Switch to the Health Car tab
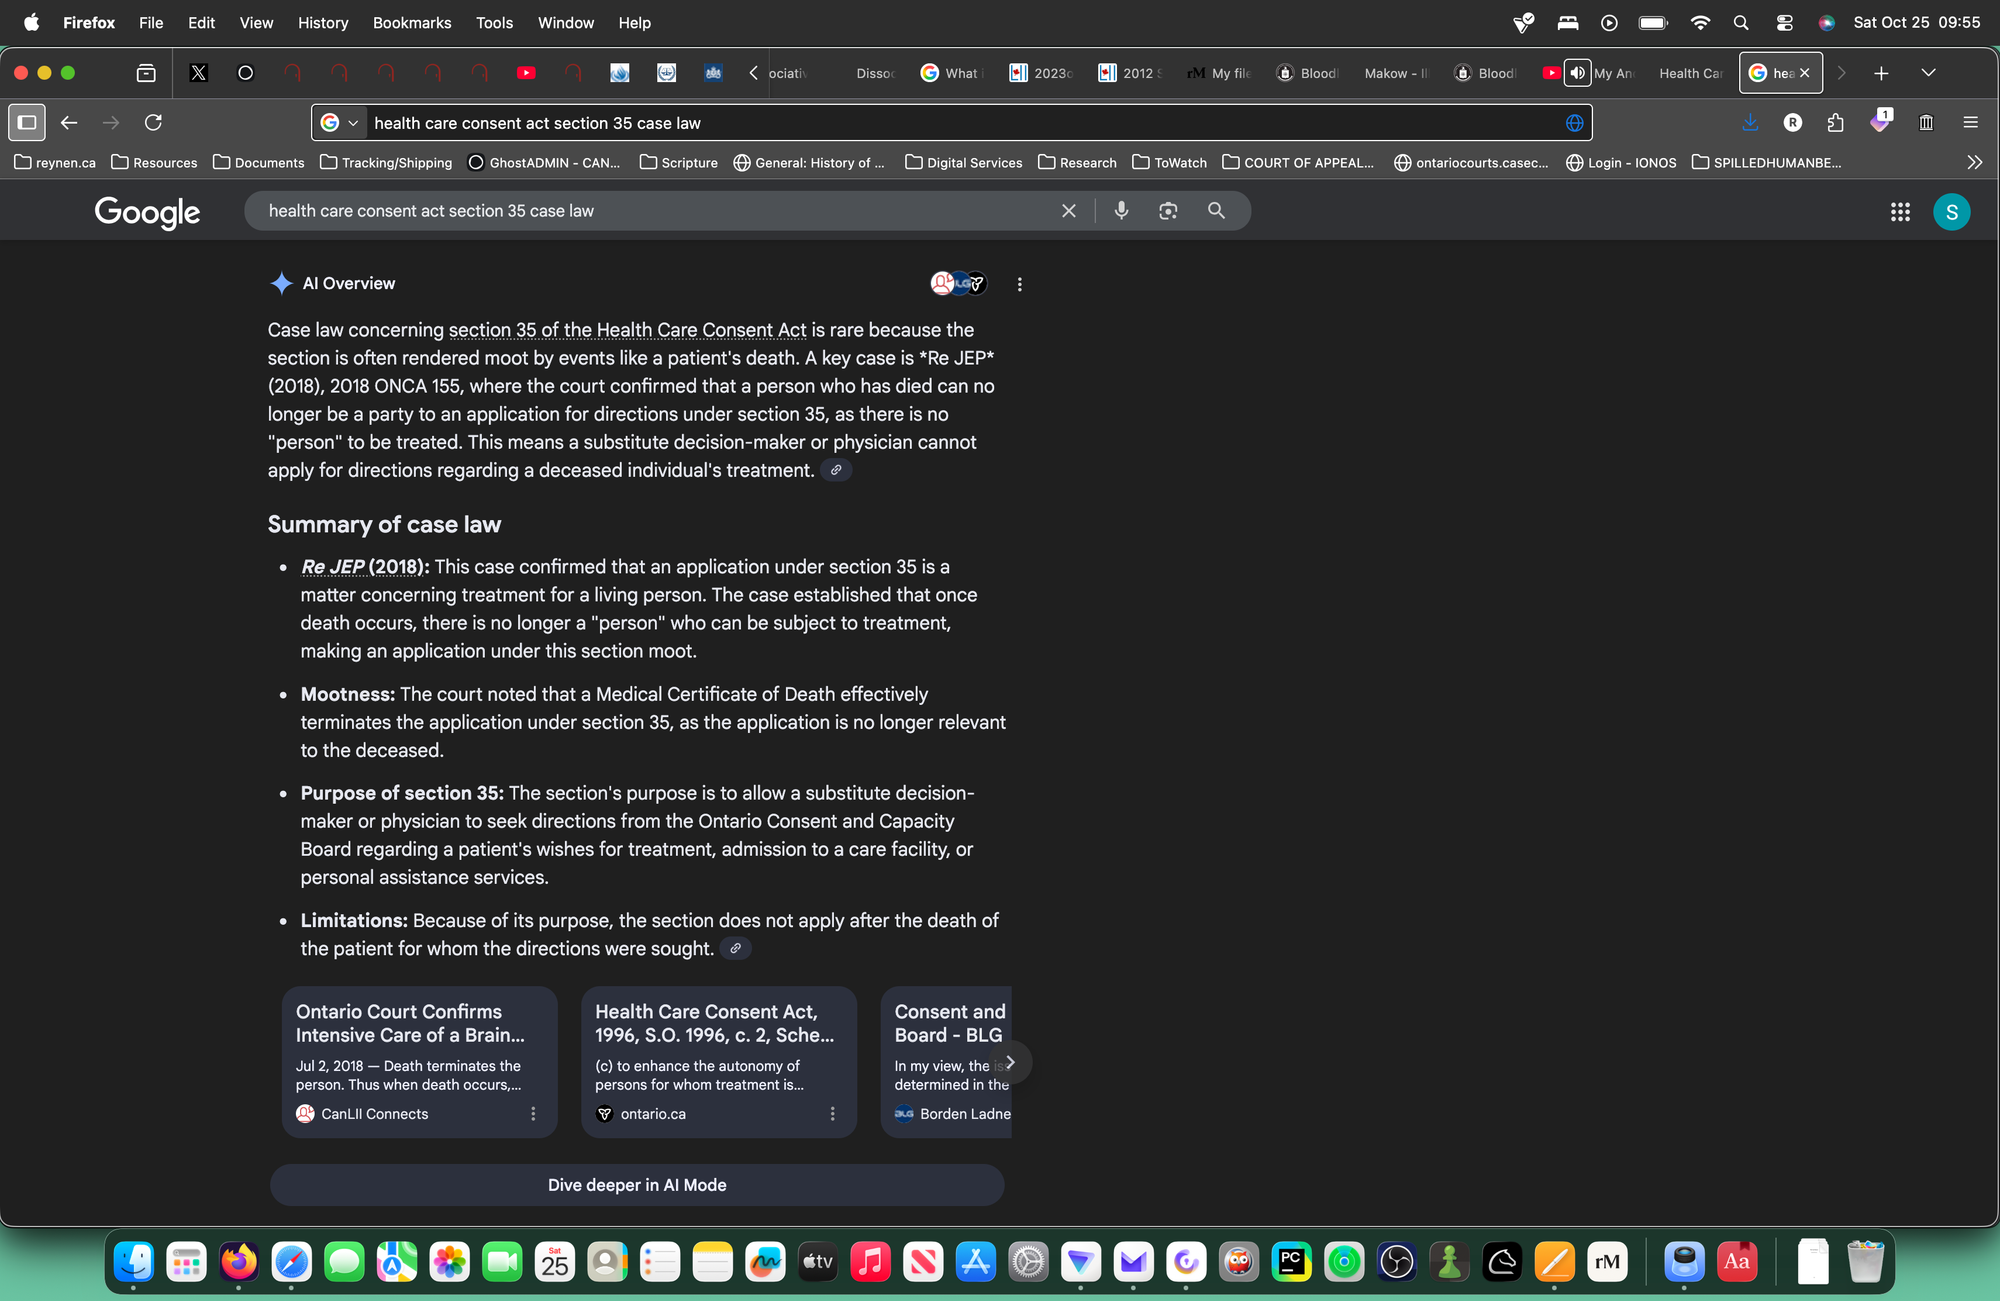Image resolution: width=2000 pixels, height=1301 pixels. click(1690, 73)
